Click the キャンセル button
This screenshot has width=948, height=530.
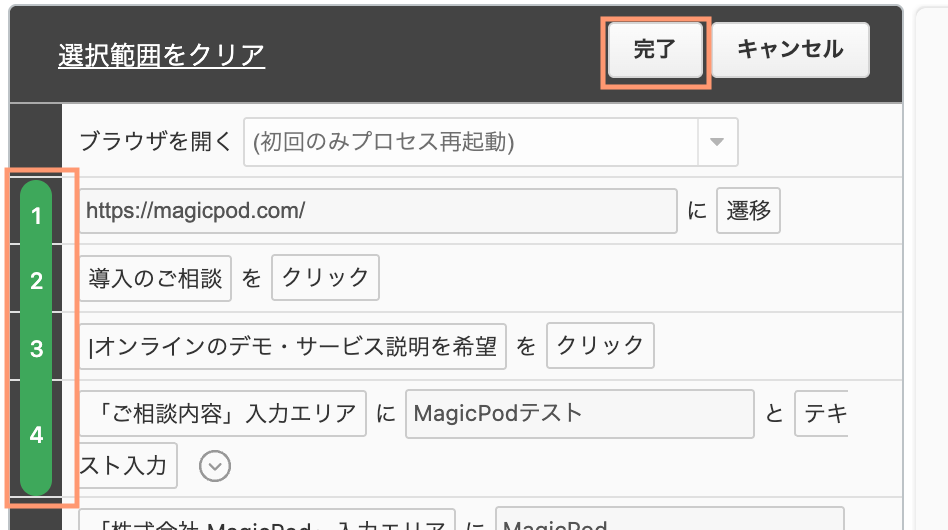coord(790,50)
